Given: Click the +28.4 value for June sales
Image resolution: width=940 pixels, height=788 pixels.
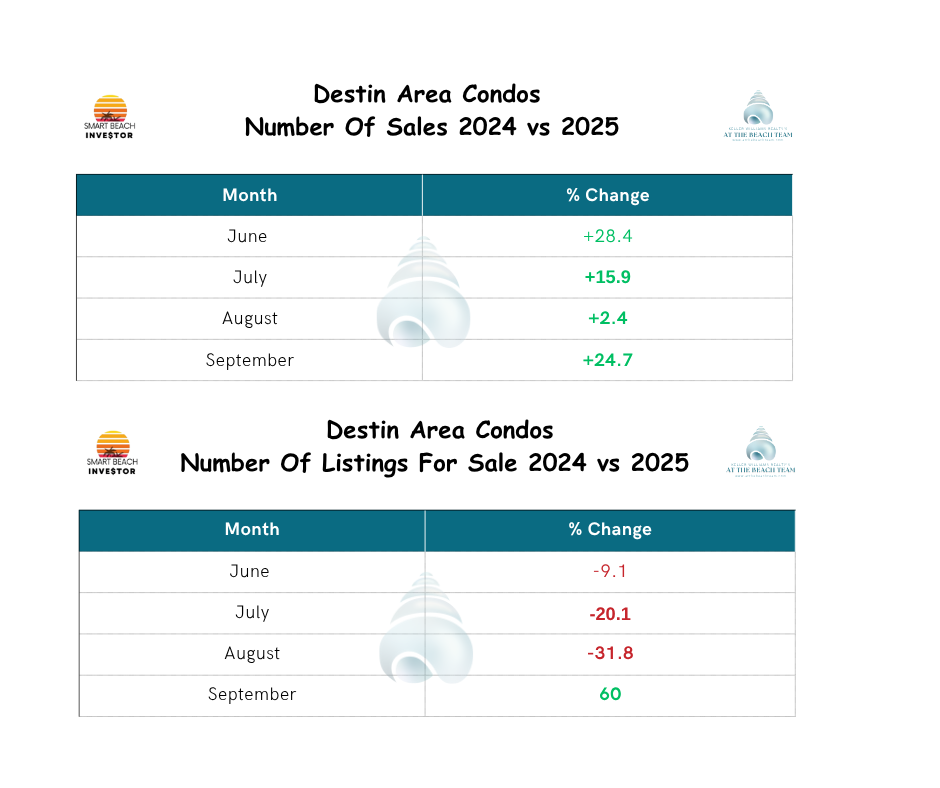Looking at the screenshot, I should (x=607, y=236).
